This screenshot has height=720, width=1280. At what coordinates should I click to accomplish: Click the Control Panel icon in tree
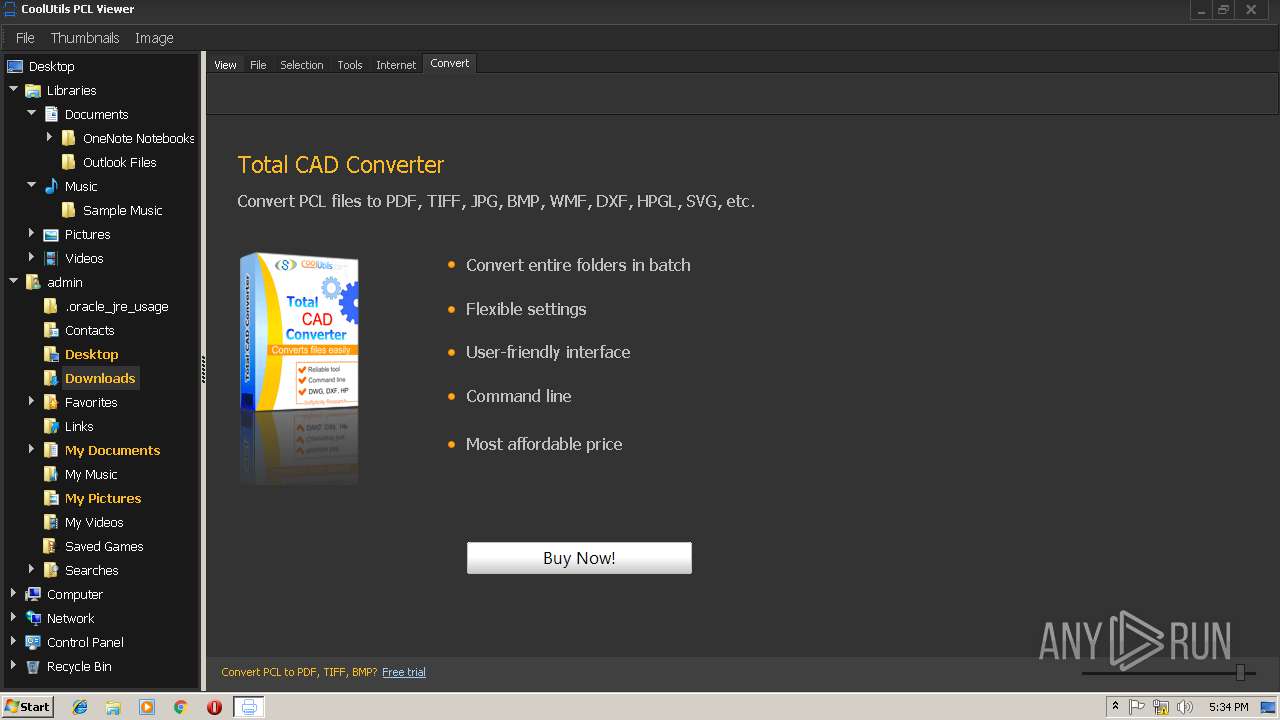coord(33,642)
